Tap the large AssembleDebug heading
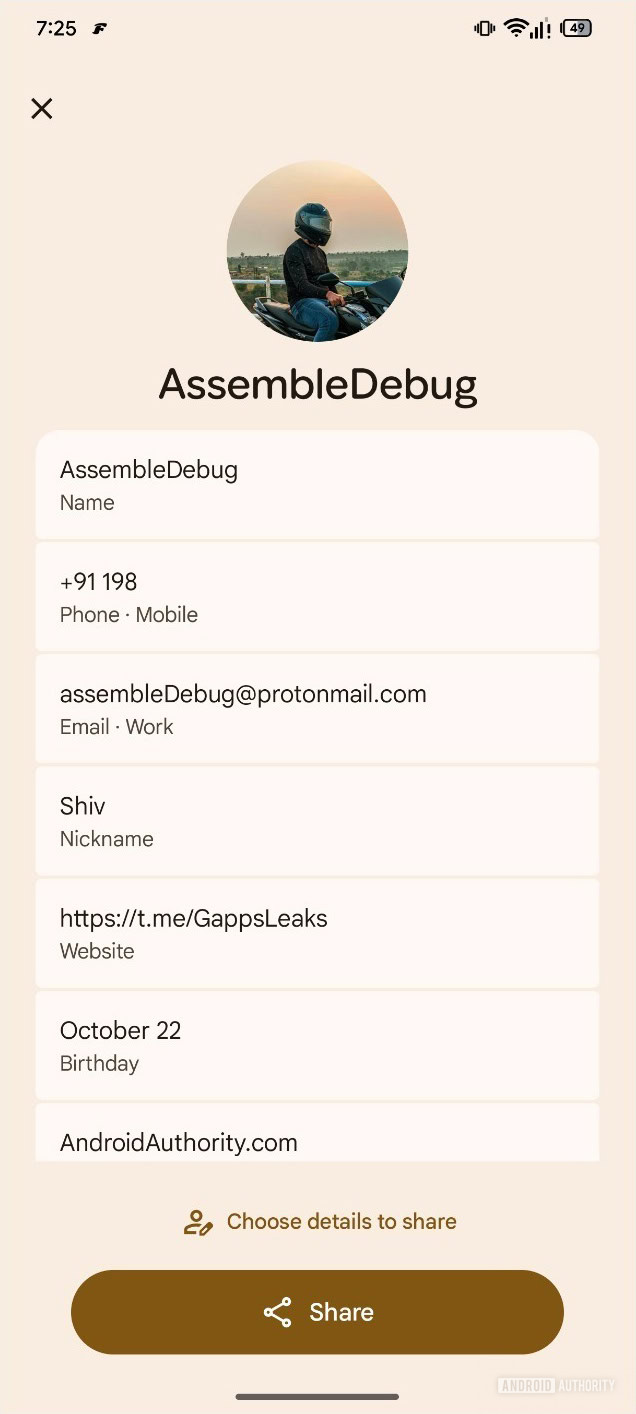Image resolution: width=636 pixels, height=1414 pixels. point(317,385)
